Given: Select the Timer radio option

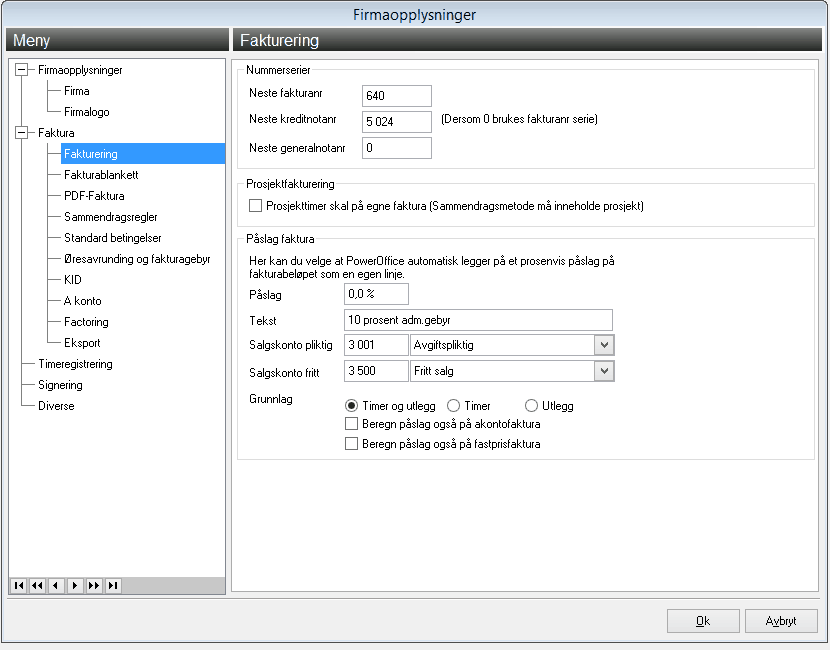Looking at the screenshot, I should click(x=453, y=406).
